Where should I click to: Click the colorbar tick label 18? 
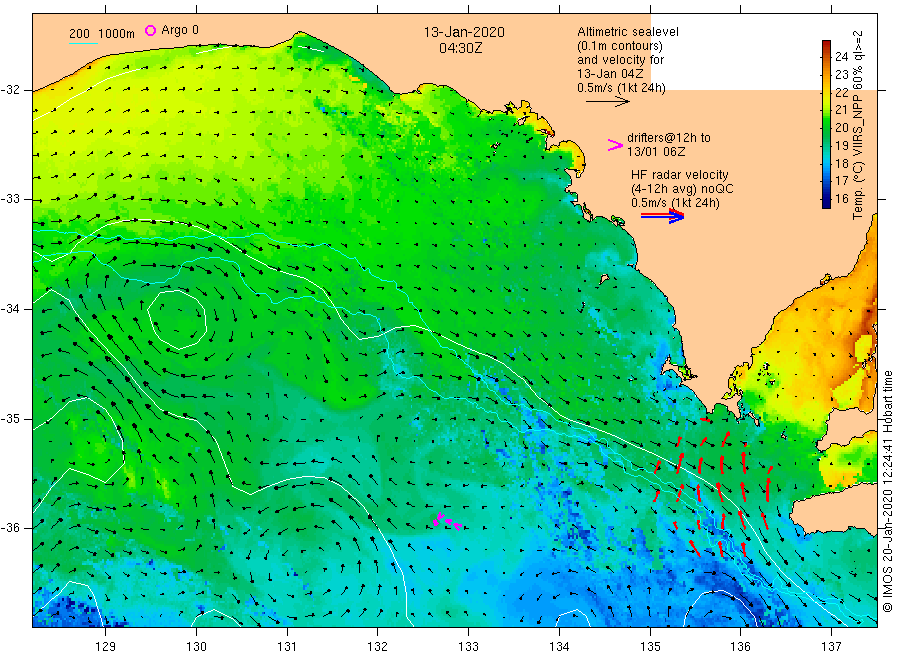pos(841,163)
